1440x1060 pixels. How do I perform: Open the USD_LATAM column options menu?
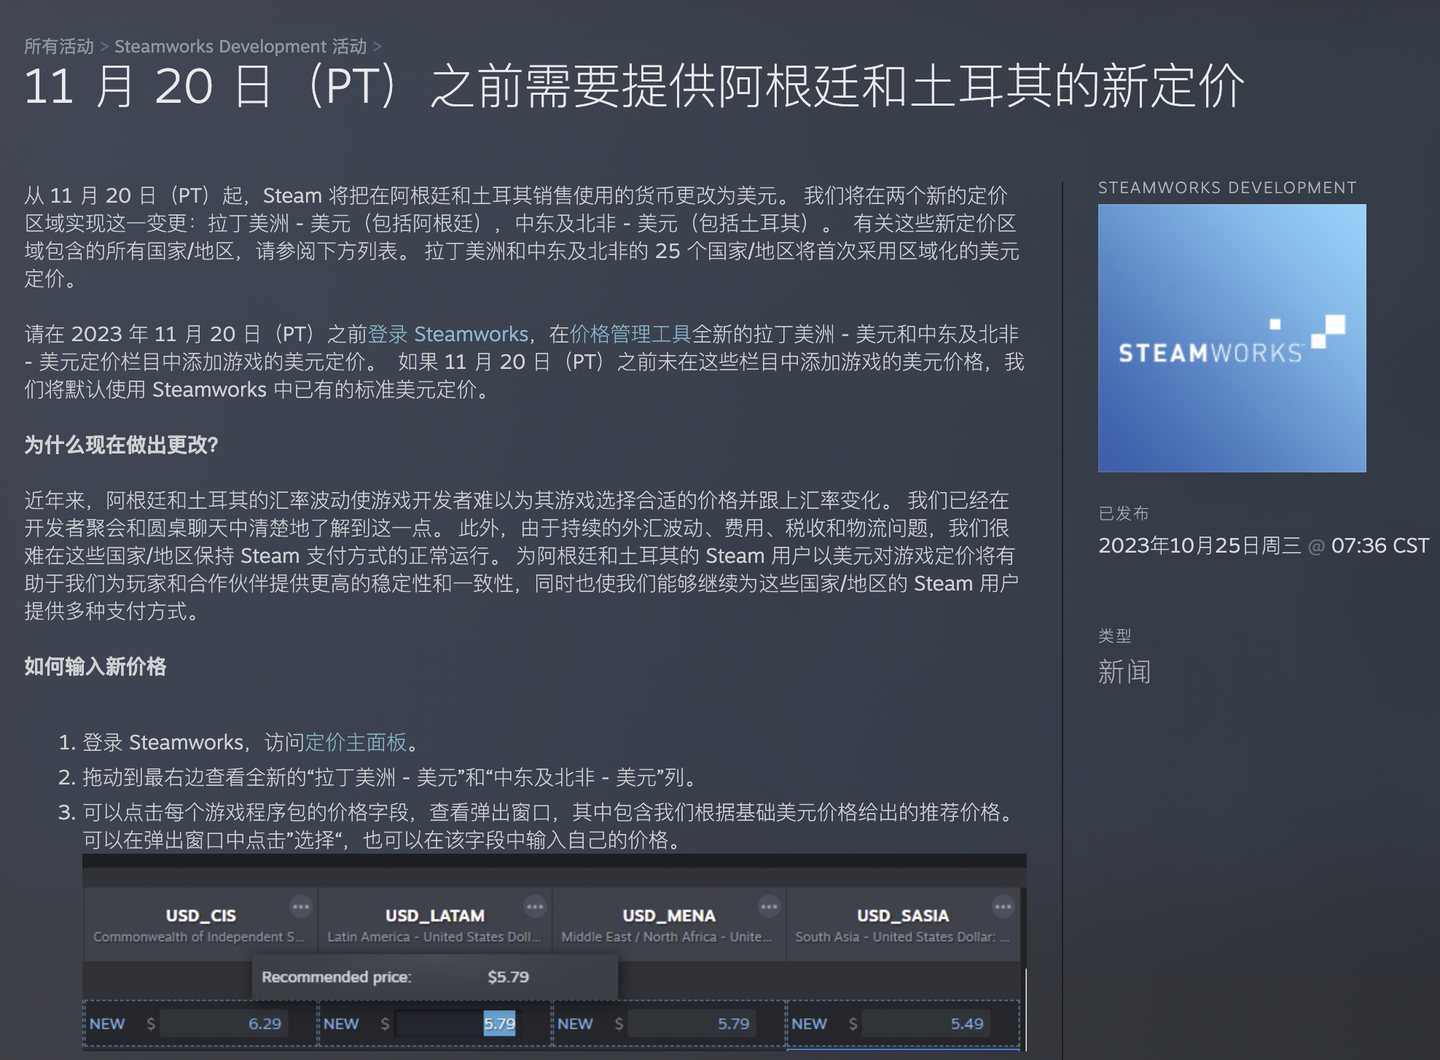pos(535,905)
